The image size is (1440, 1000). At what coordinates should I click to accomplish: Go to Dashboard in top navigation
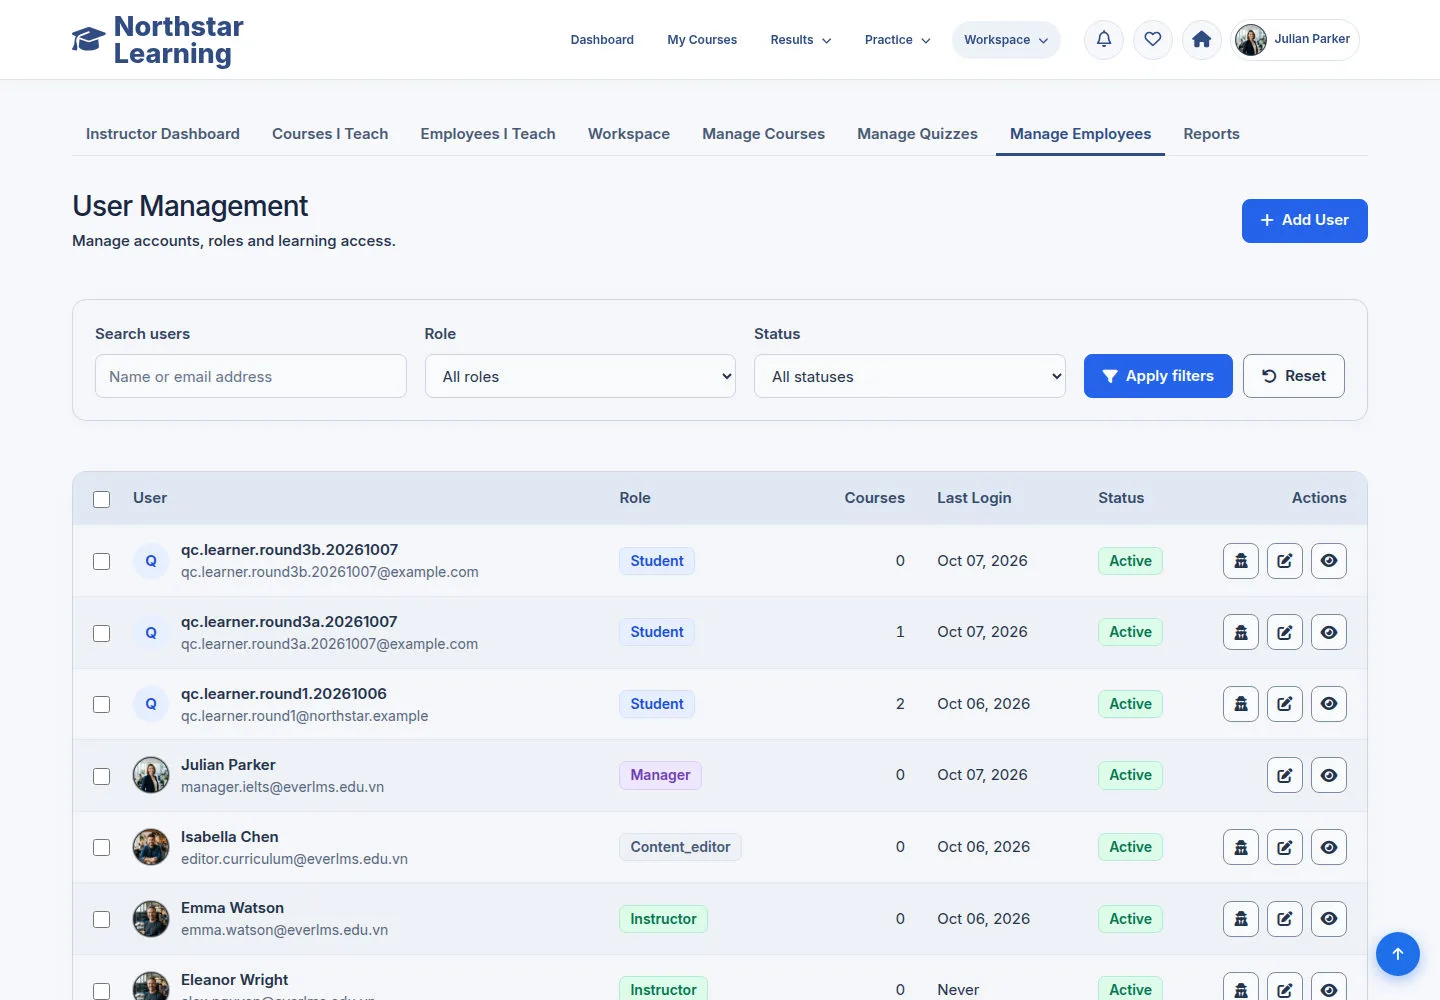pyautogui.click(x=602, y=40)
